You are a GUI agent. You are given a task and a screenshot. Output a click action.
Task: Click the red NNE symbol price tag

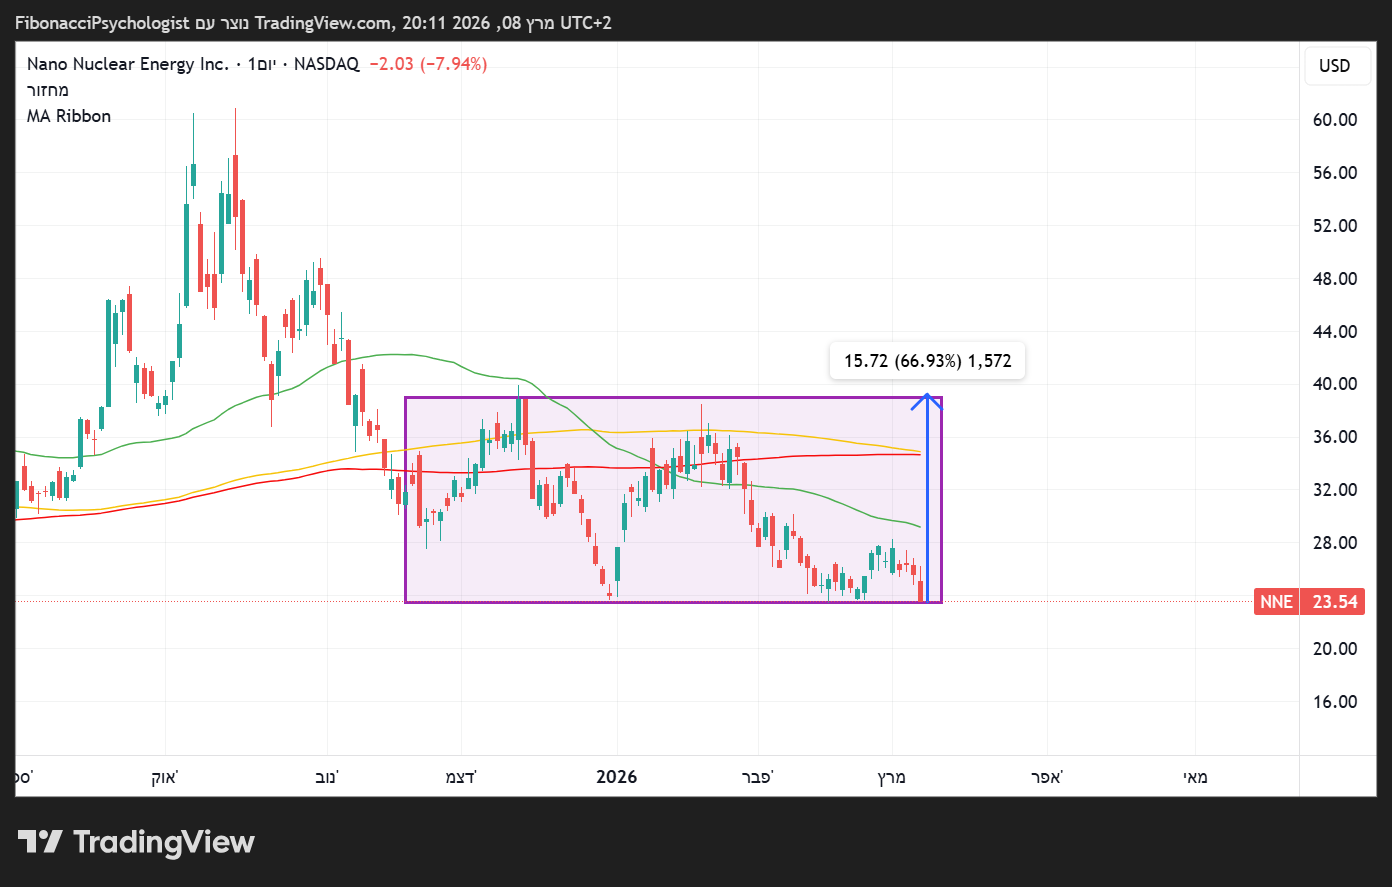point(1276,602)
